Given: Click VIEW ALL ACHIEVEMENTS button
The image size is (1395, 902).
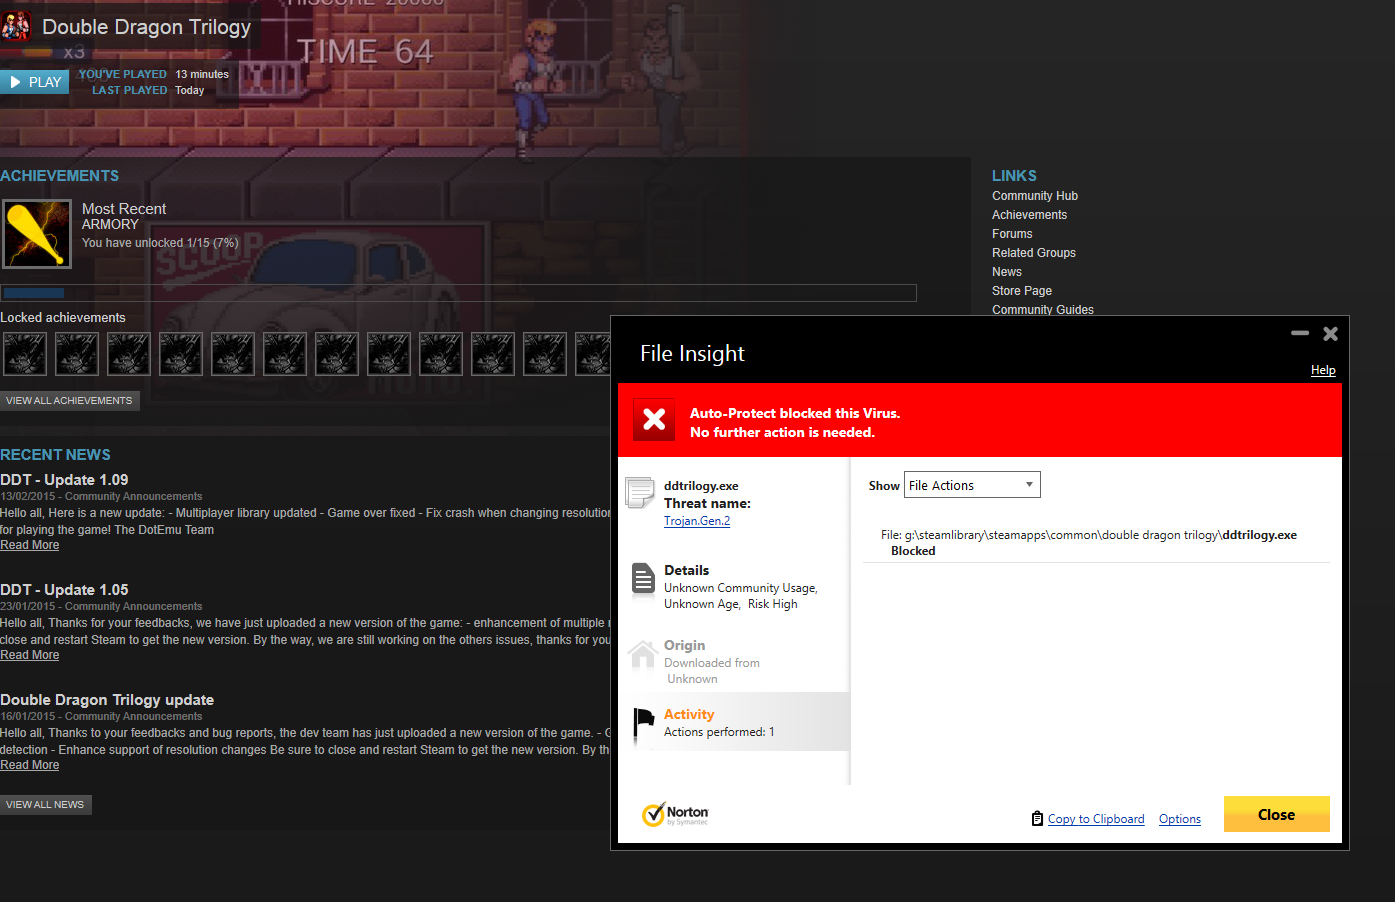Looking at the screenshot, I should [69, 400].
